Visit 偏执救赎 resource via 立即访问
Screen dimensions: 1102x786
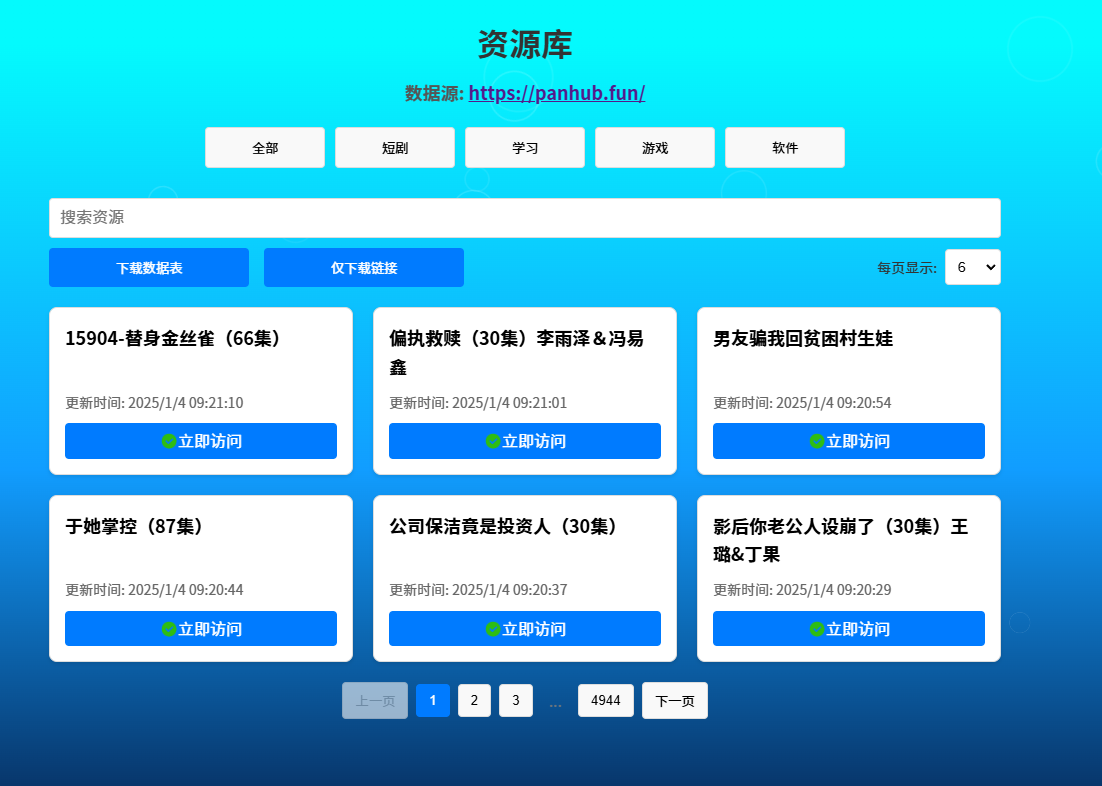[x=525, y=441]
